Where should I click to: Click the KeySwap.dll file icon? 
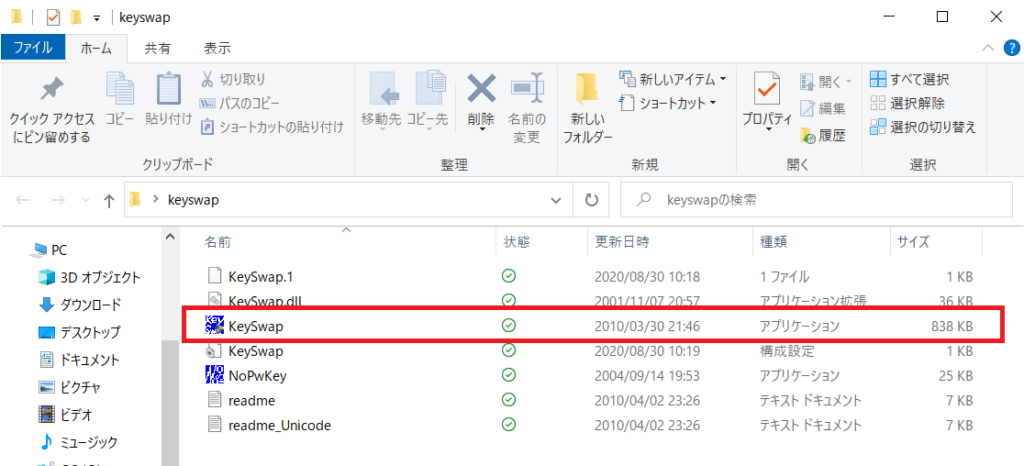pyautogui.click(x=214, y=300)
